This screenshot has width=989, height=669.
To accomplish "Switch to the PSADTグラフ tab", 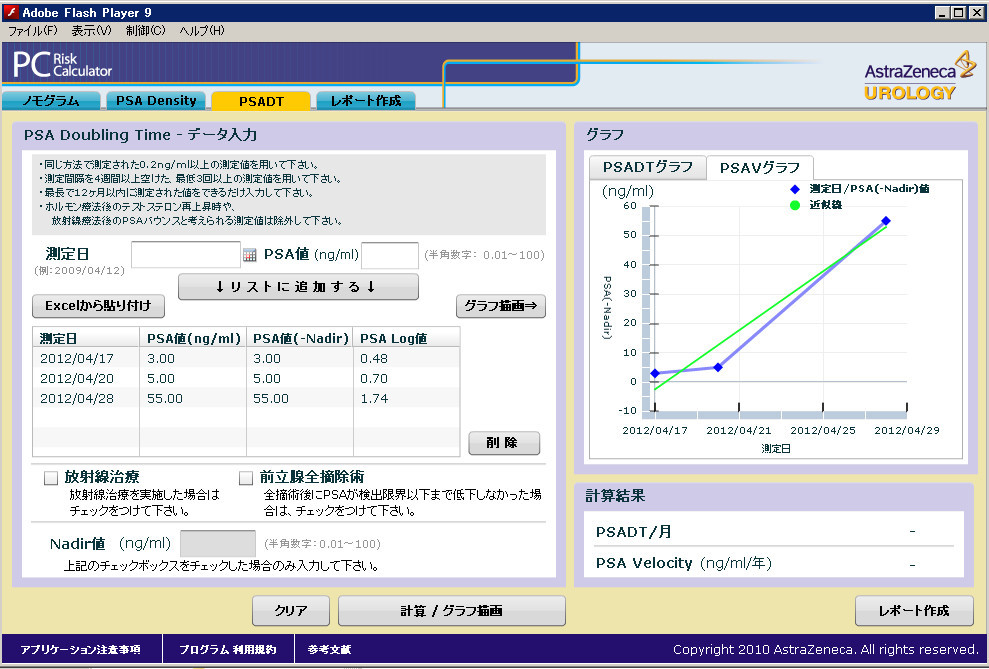I will click(x=648, y=167).
